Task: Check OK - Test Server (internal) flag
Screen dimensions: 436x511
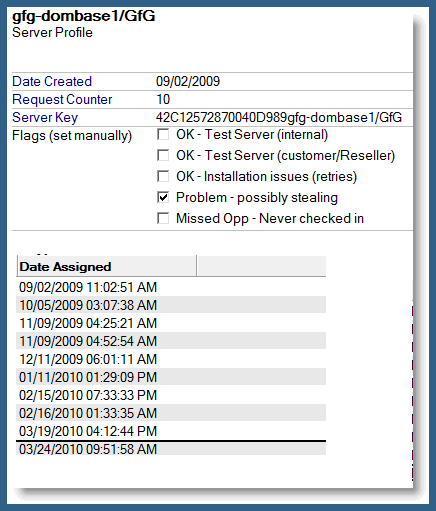Action: tap(163, 135)
